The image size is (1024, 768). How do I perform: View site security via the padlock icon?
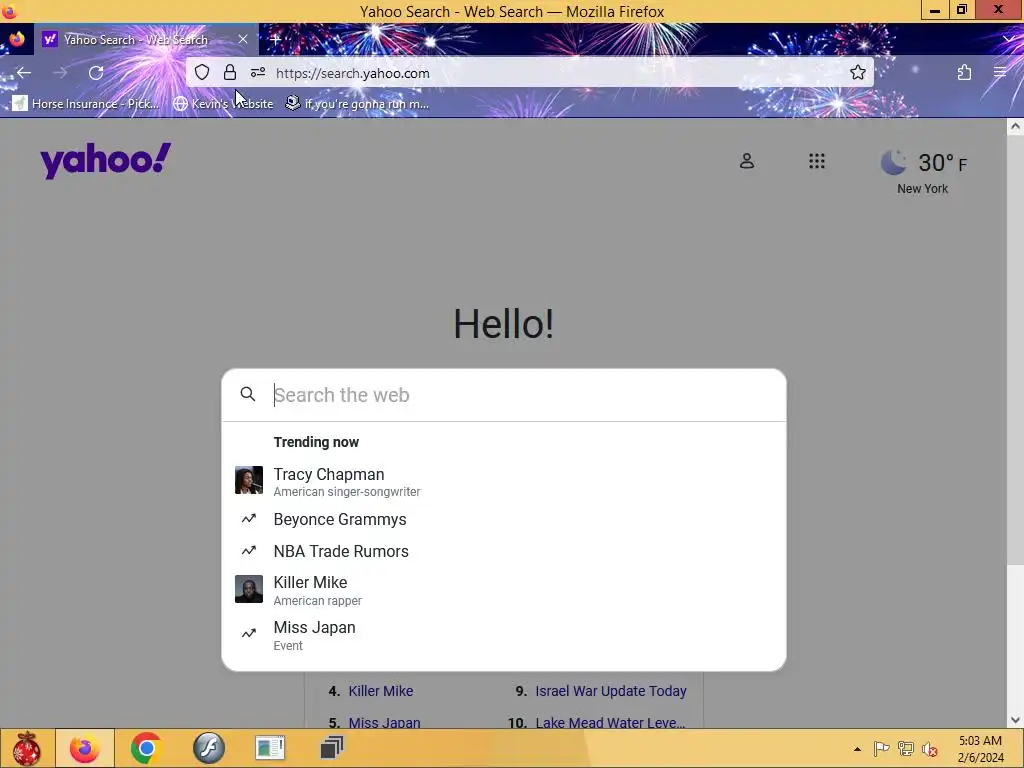click(x=230, y=72)
